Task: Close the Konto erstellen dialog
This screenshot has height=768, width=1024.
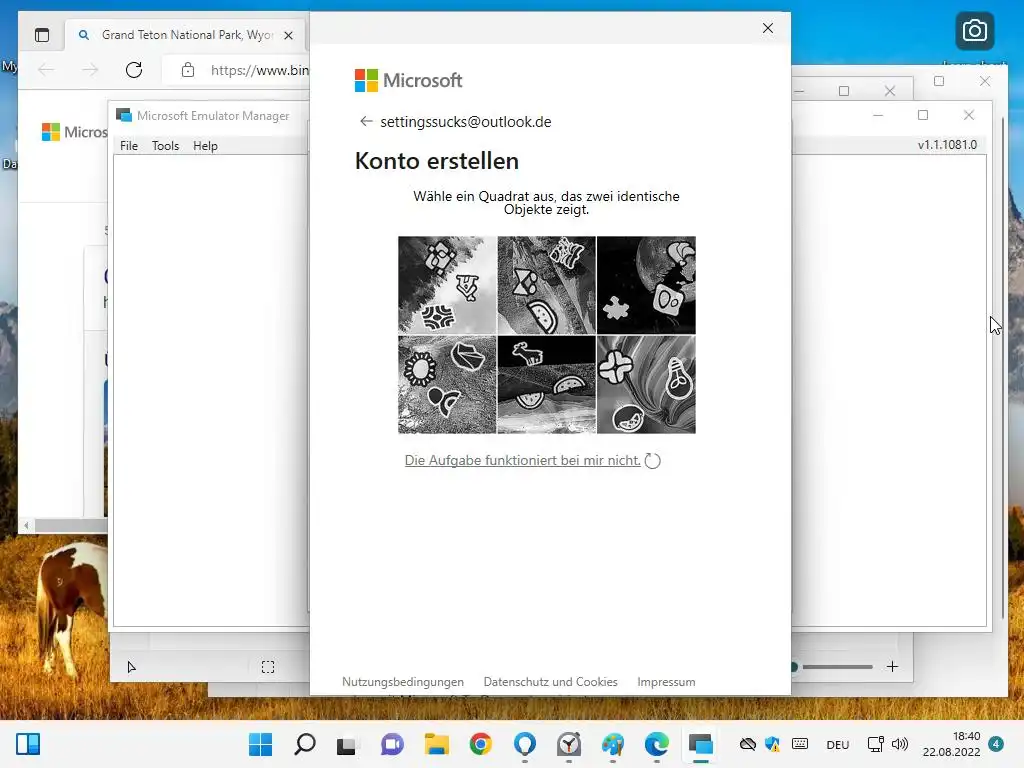Action: tap(768, 28)
